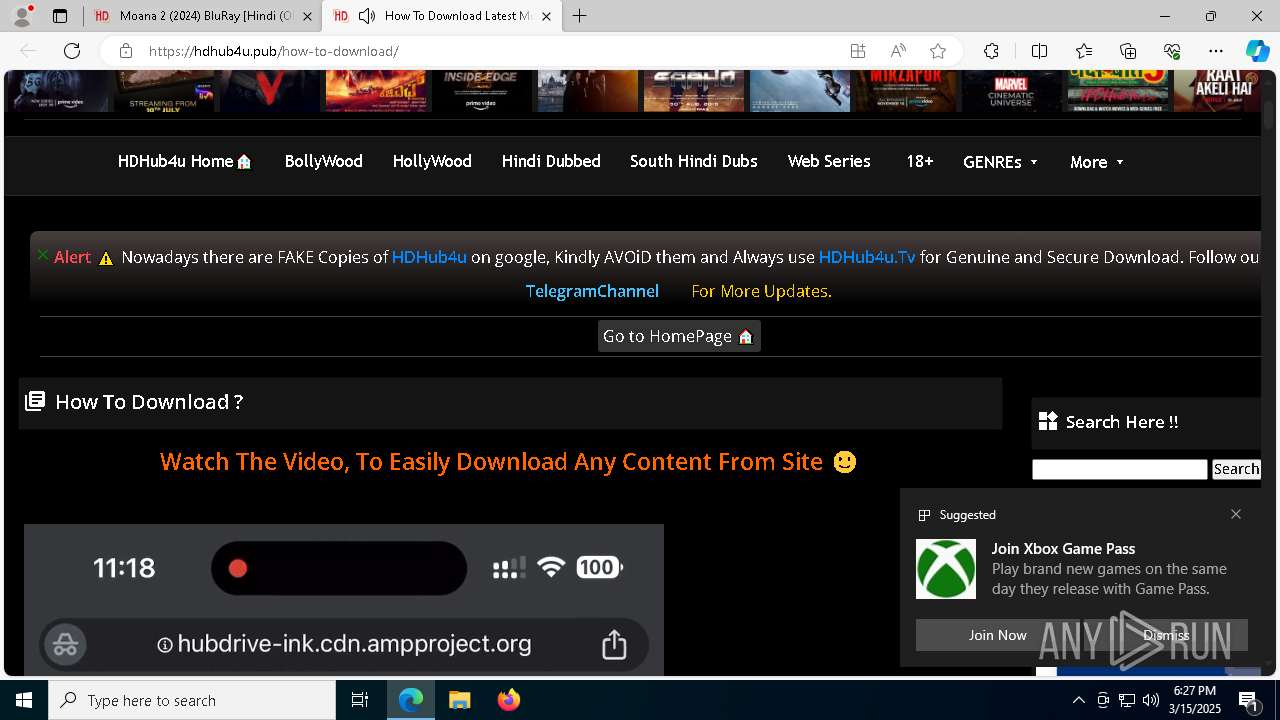
Task: Start Read aloud from address bar
Action: coord(898,51)
